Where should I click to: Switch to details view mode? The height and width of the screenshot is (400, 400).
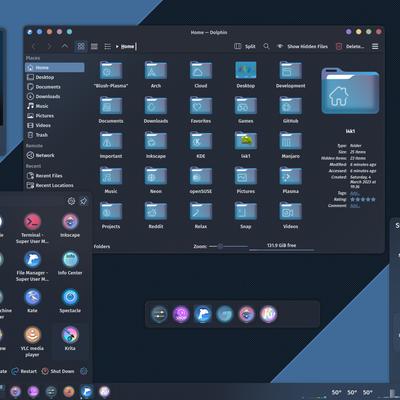click(107, 46)
